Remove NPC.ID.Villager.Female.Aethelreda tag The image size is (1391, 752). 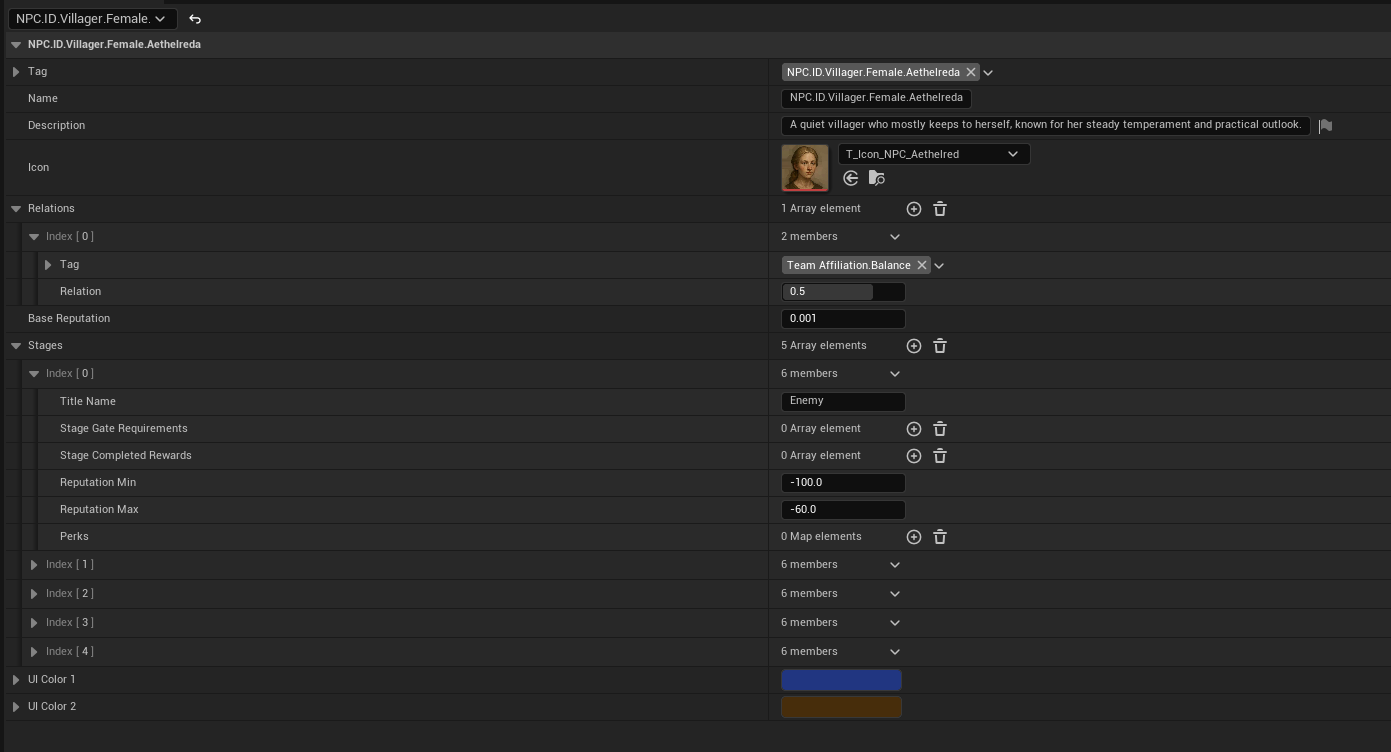(971, 72)
